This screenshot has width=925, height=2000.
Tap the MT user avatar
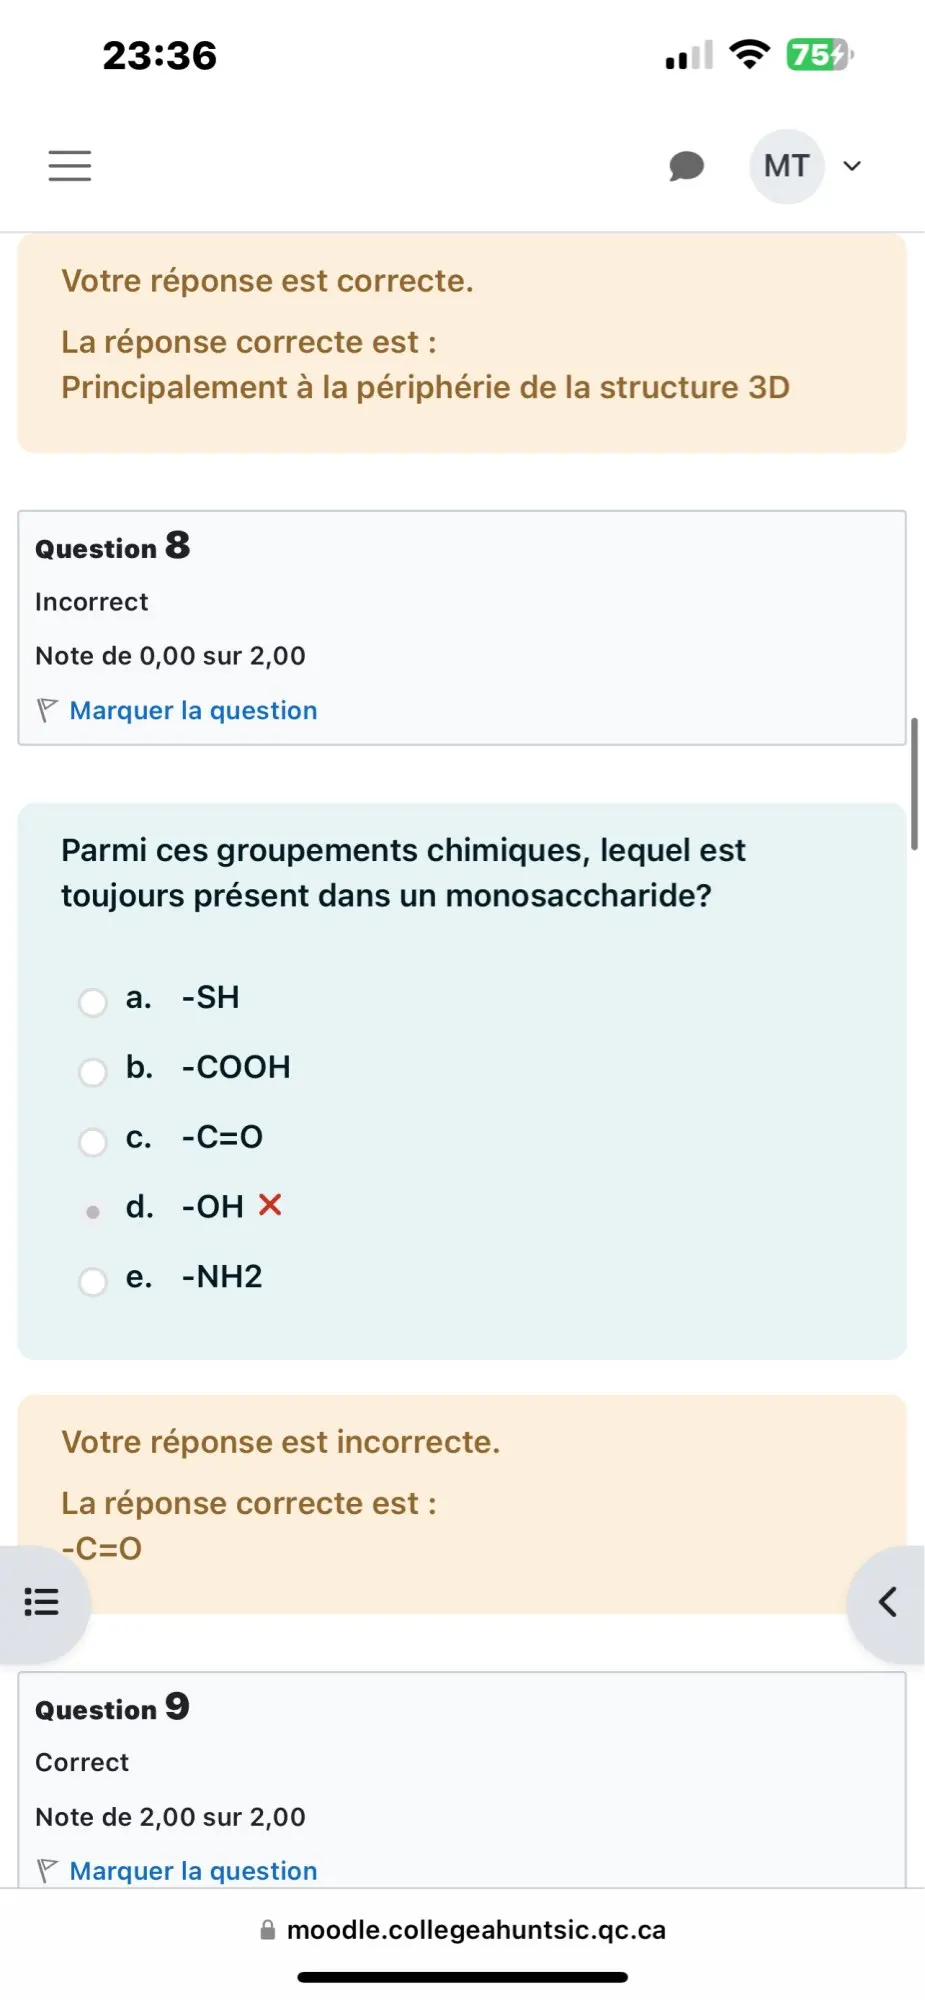[787, 166]
